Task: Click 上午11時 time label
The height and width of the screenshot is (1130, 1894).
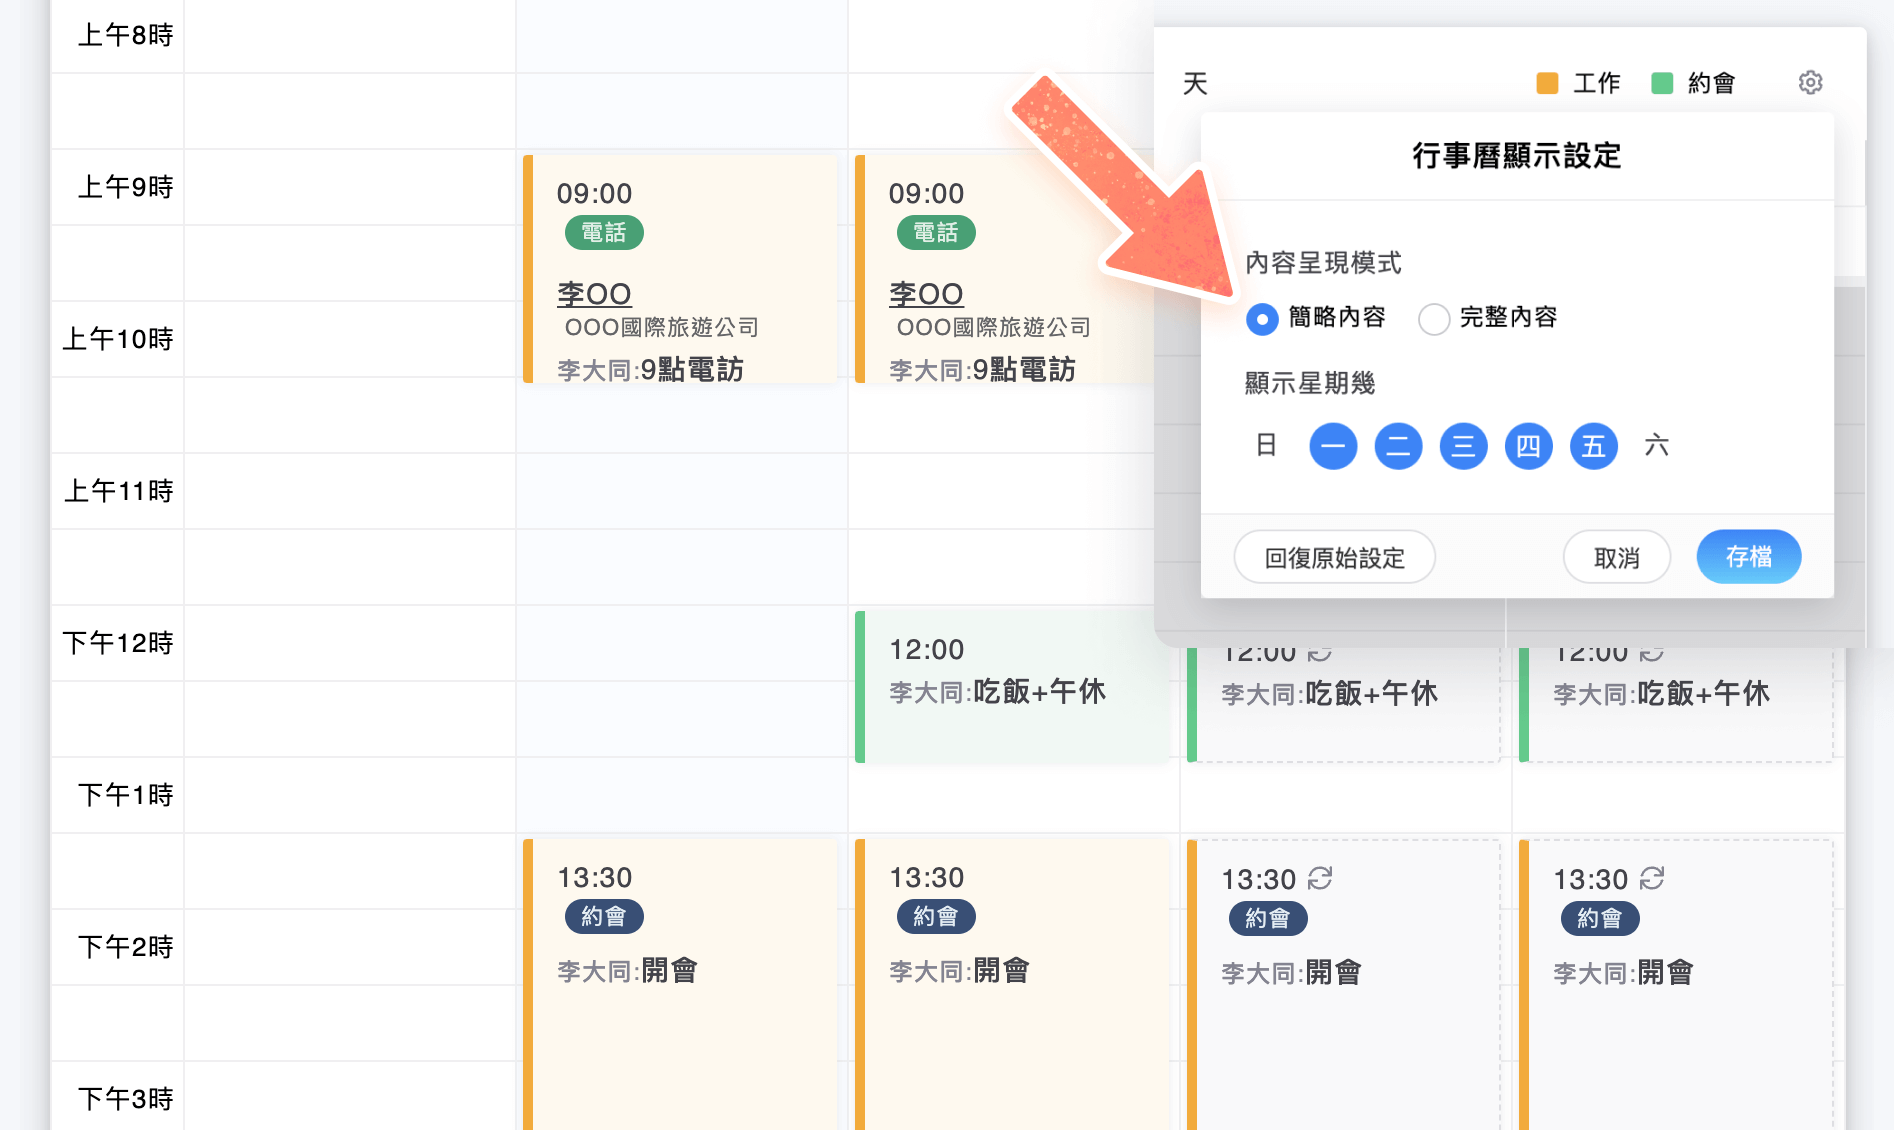Action: [x=119, y=491]
